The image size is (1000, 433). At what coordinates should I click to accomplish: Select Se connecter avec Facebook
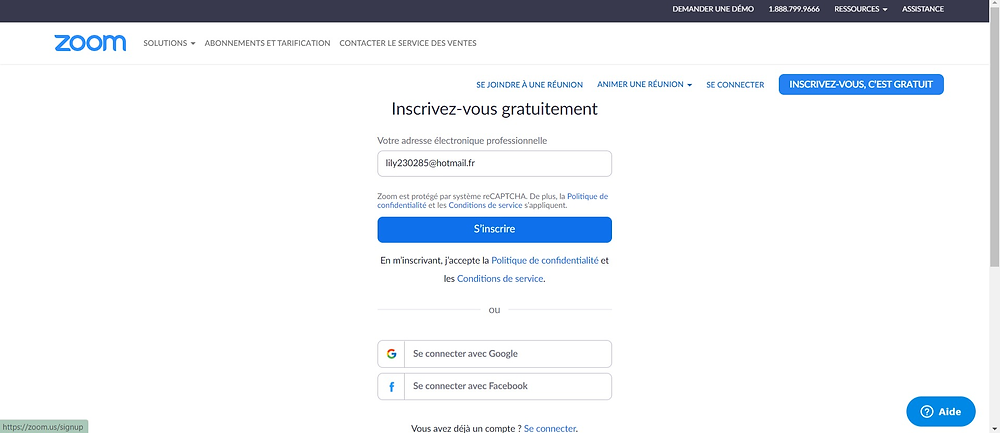tap(494, 386)
